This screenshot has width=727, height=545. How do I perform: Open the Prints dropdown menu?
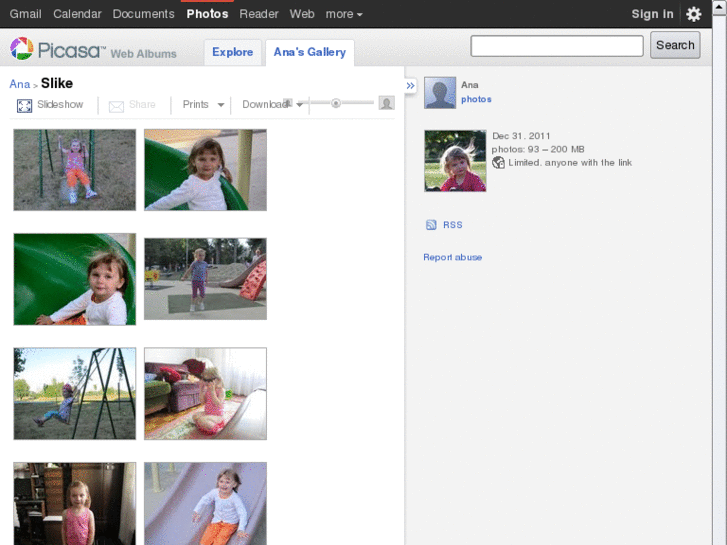pos(203,105)
